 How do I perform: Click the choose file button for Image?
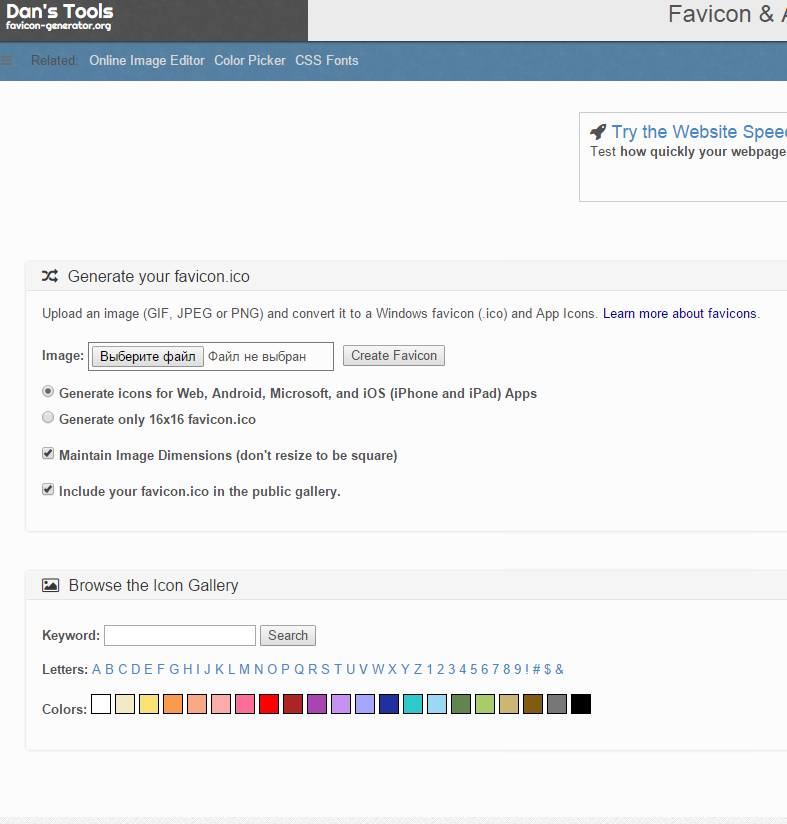click(148, 356)
